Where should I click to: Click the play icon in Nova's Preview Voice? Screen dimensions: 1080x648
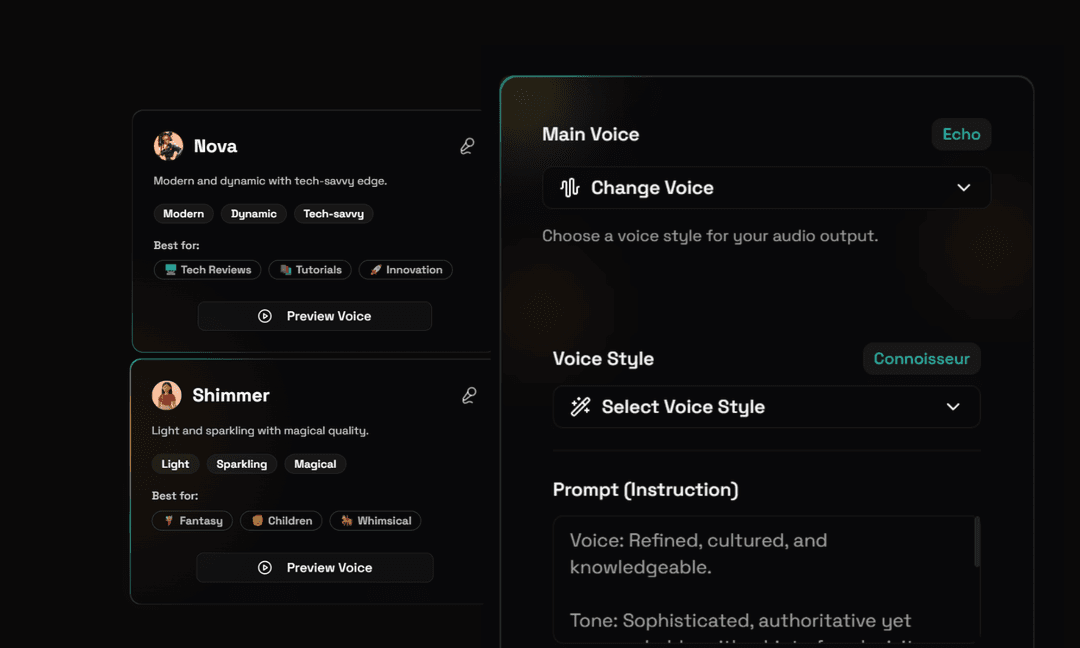(265, 316)
